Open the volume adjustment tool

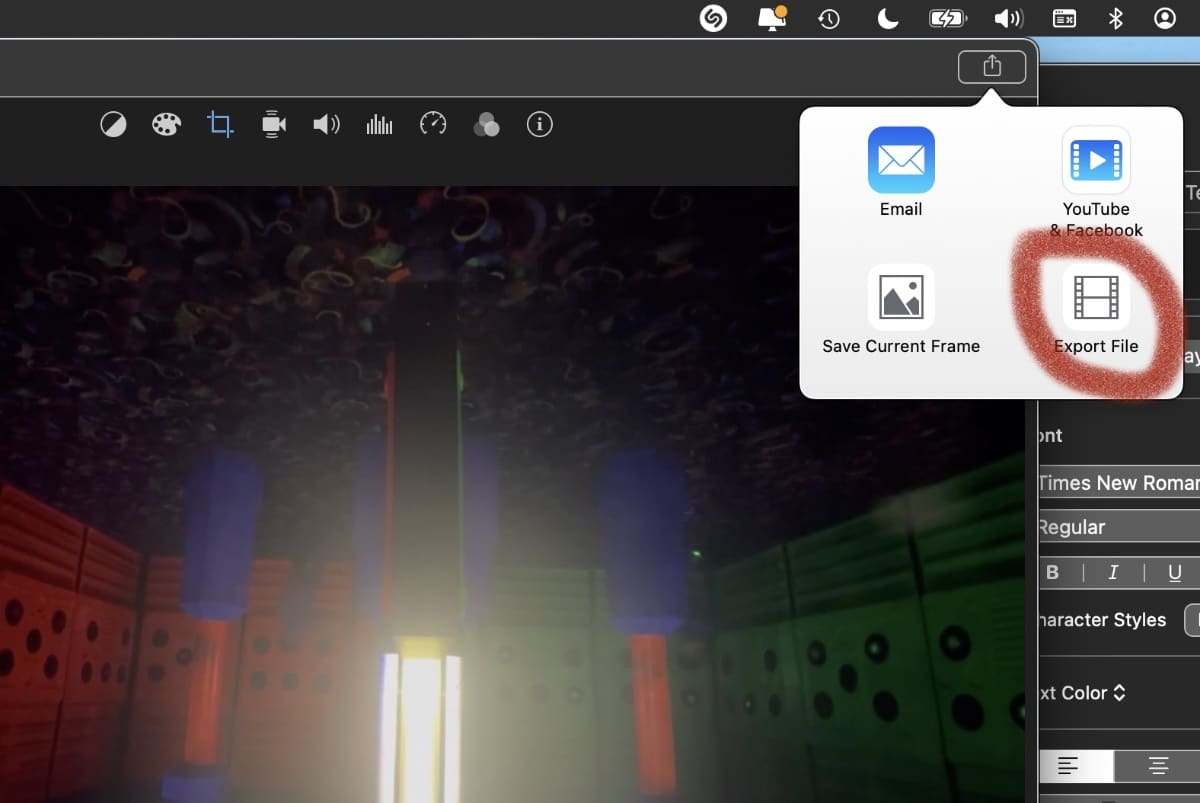326,125
